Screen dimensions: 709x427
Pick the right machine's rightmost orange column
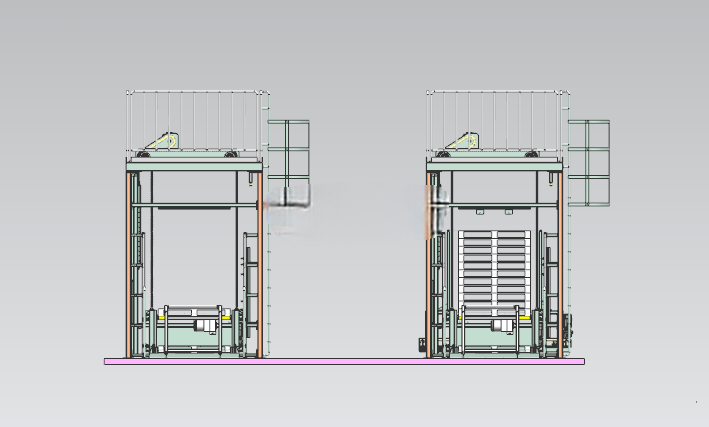[x=560, y=265]
